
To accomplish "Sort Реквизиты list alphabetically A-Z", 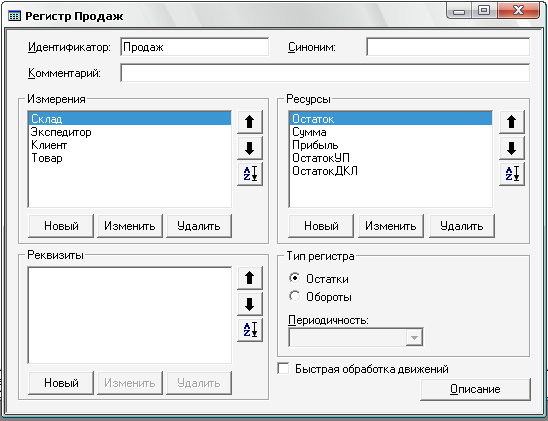I will click(250, 329).
